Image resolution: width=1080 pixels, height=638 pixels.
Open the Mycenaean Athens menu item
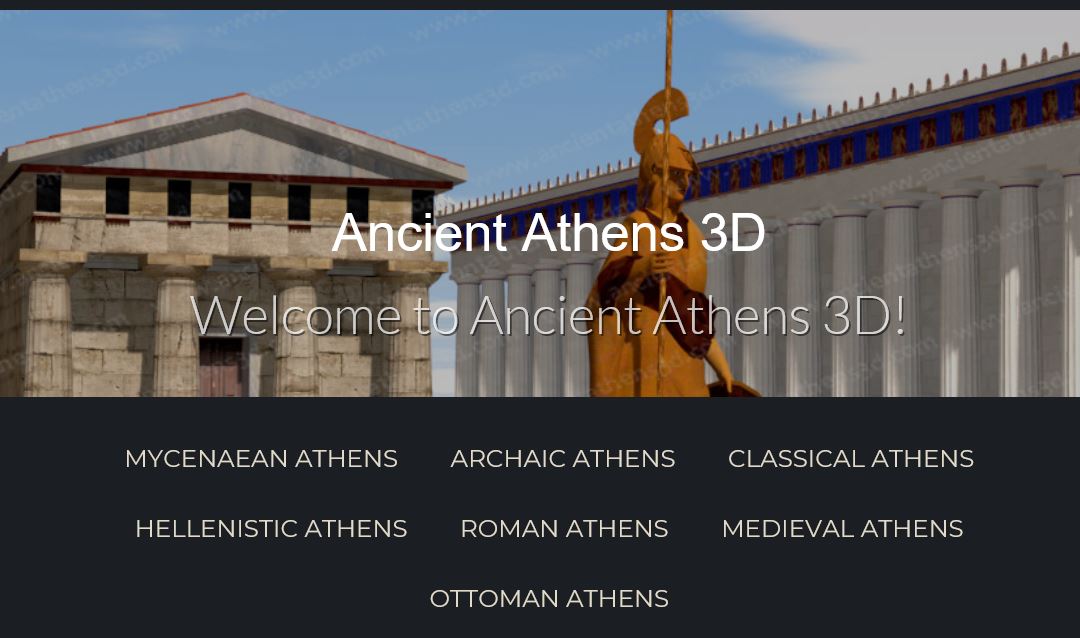(x=261, y=459)
